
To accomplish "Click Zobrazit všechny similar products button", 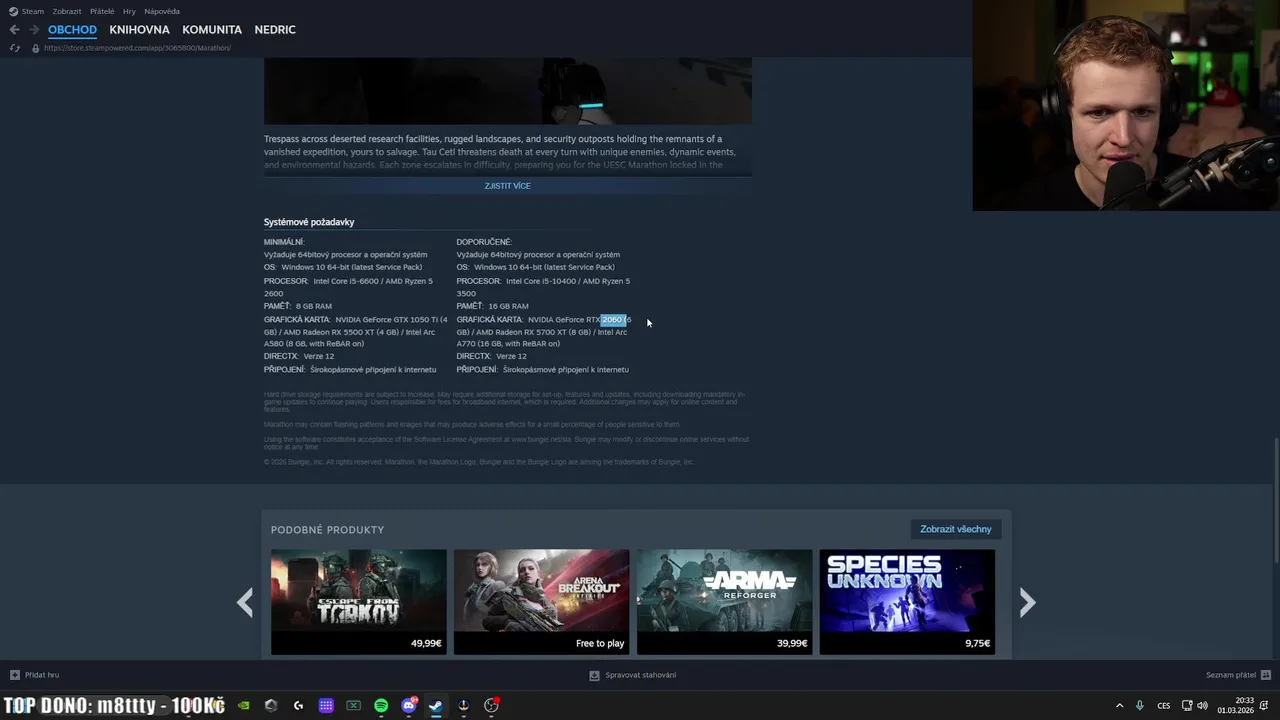I will [956, 529].
